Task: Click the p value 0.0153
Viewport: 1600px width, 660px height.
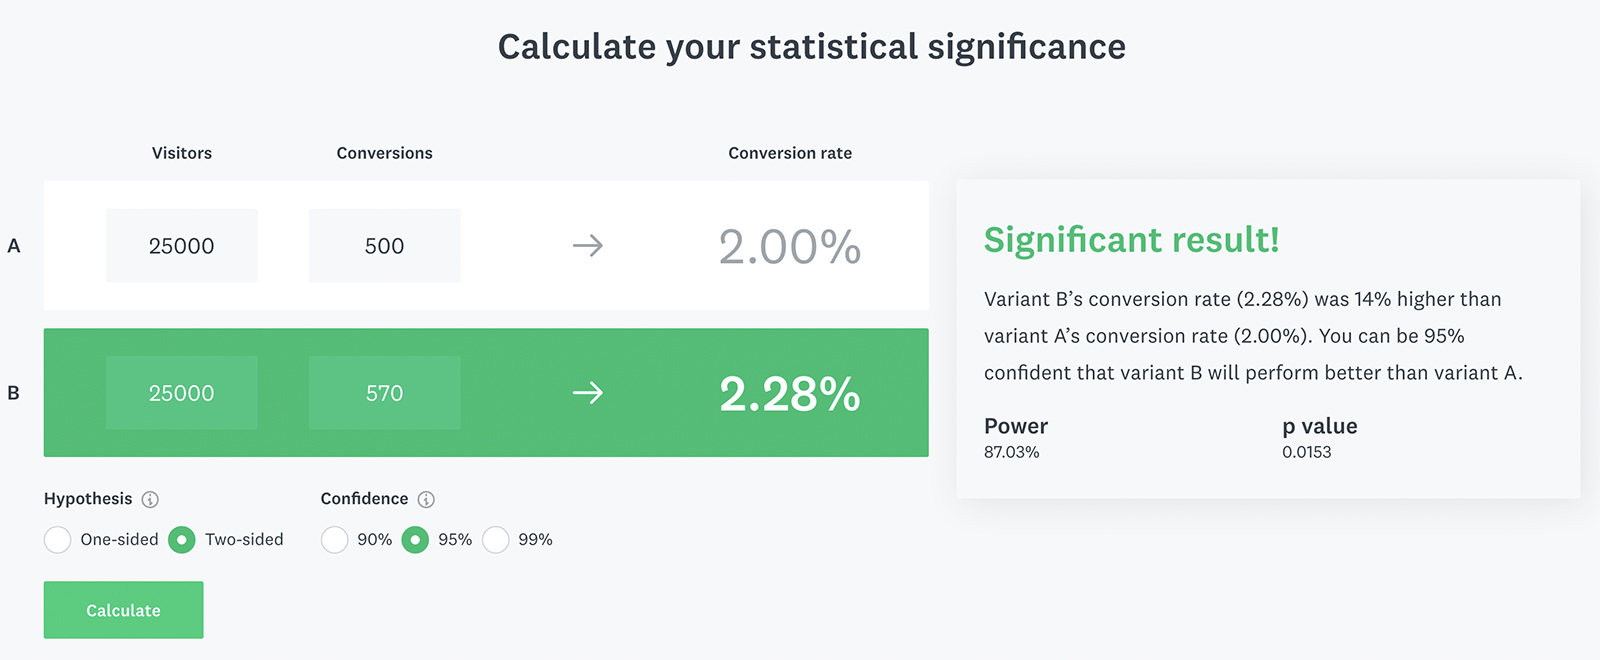Action: point(1307,452)
